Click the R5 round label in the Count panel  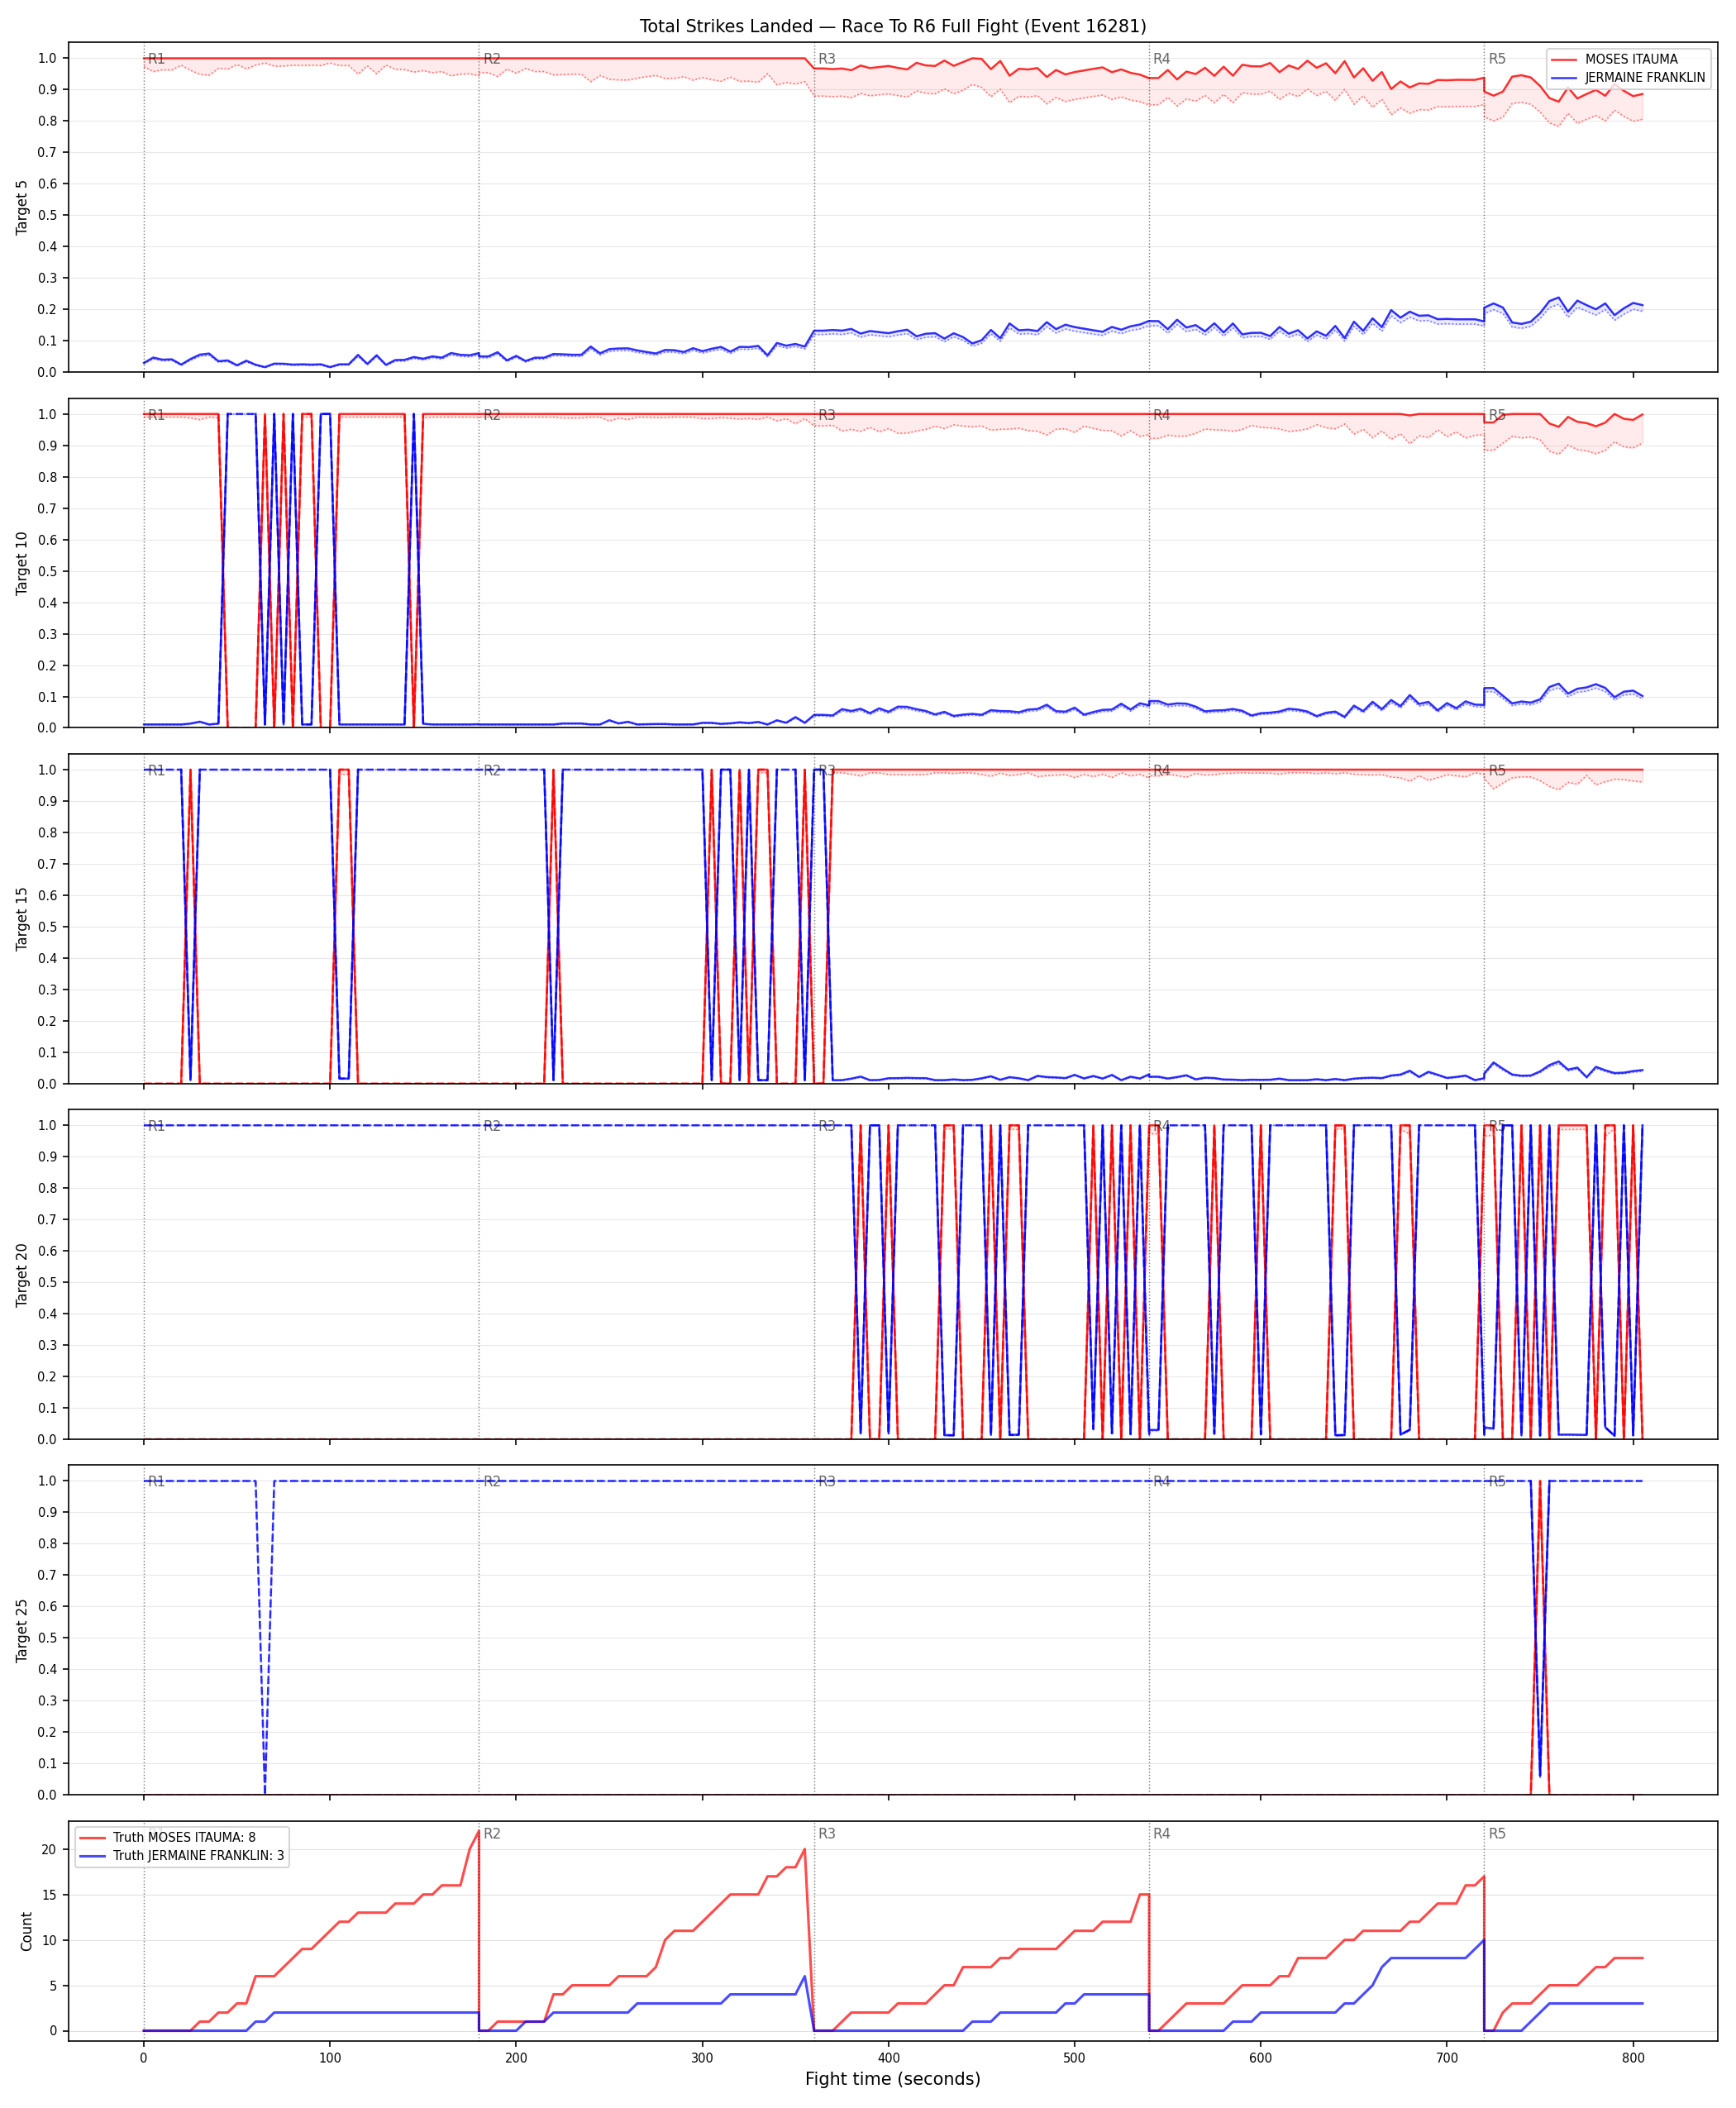(x=1497, y=1834)
